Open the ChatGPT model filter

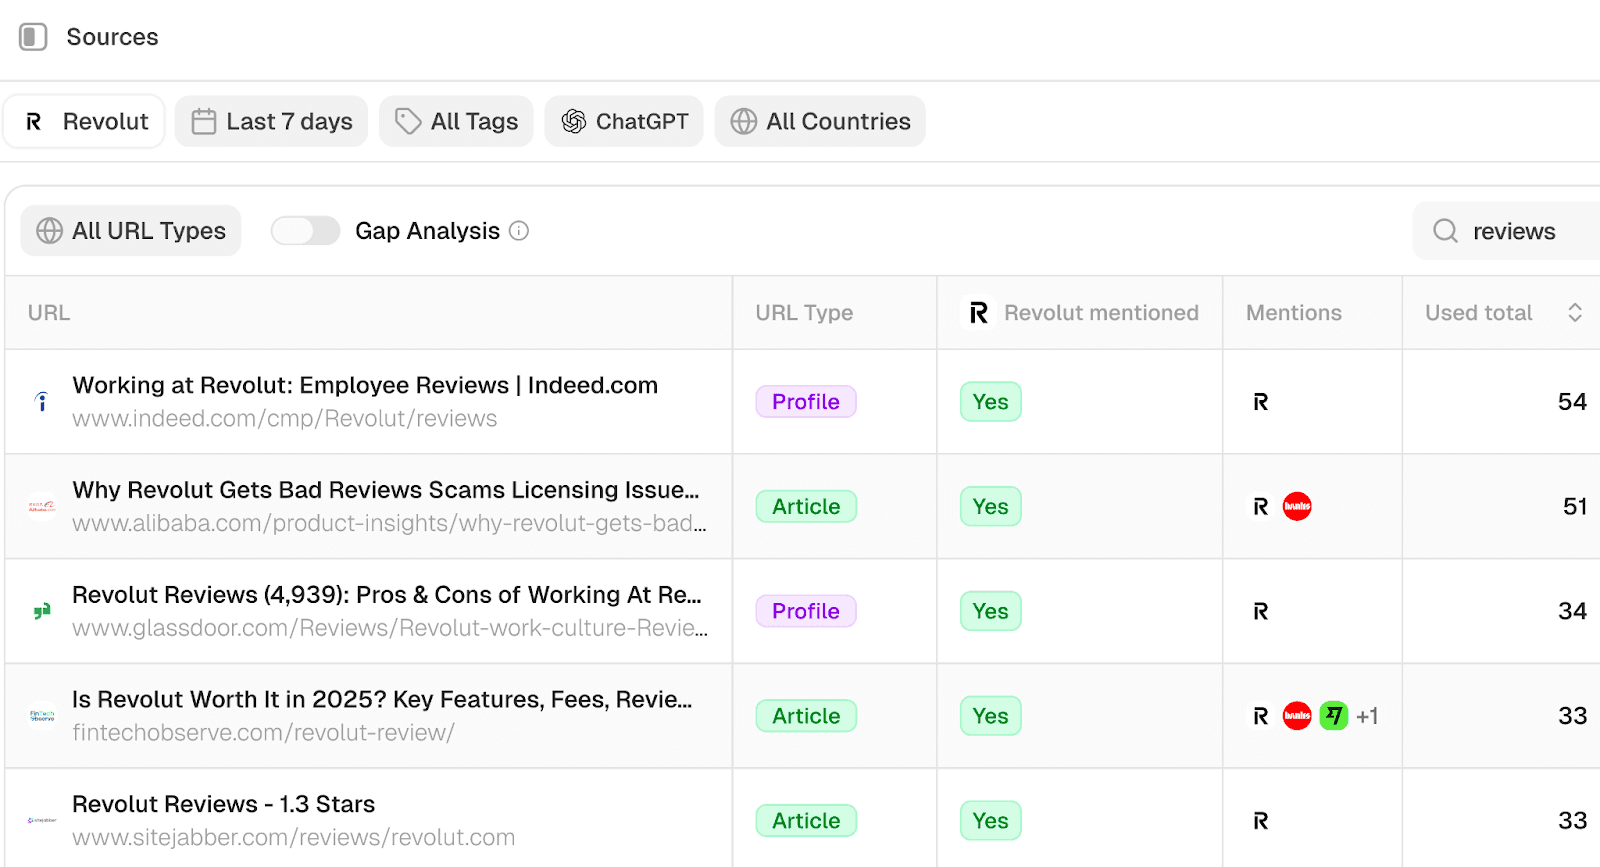coord(624,122)
